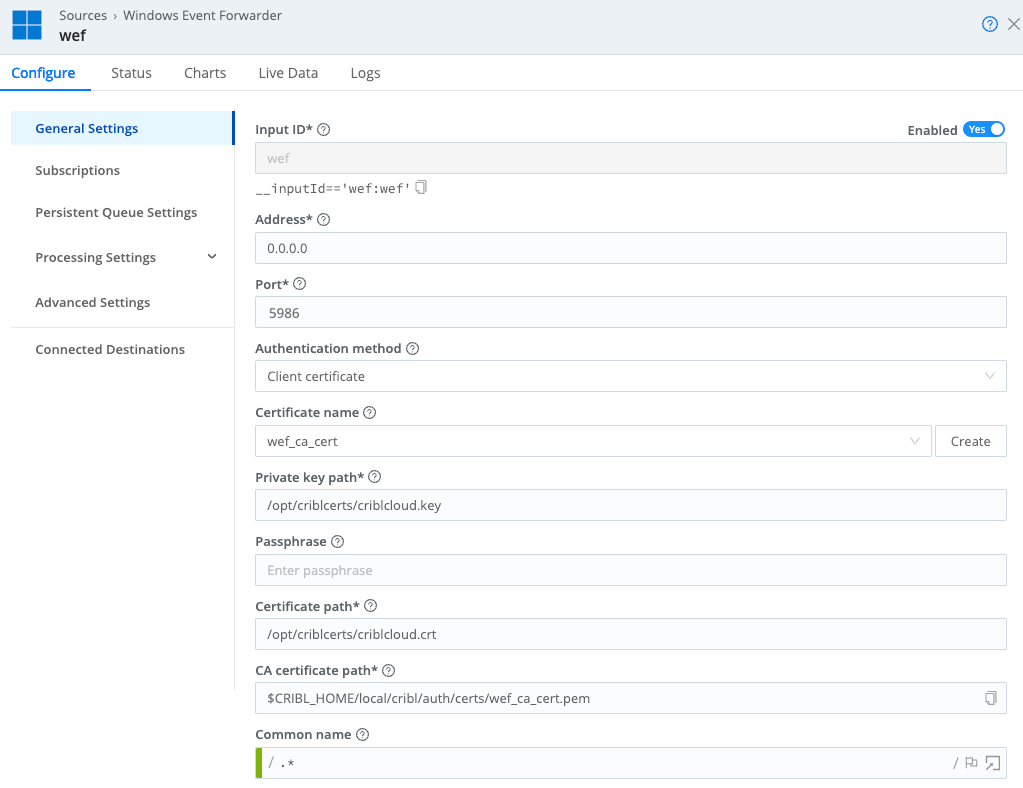Navigate back via the Sources breadcrumb link
This screenshot has height=788, width=1023.
coord(83,15)
